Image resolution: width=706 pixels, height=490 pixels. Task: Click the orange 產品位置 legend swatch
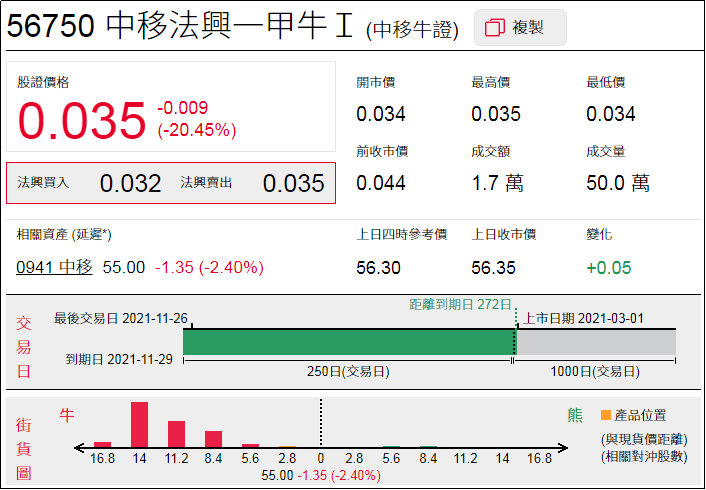click(x=606, y=415)
